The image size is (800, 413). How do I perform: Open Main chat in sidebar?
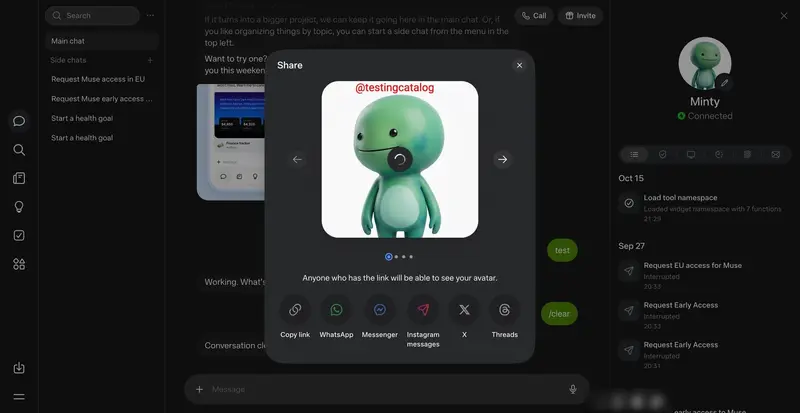(x=102, y=41)
